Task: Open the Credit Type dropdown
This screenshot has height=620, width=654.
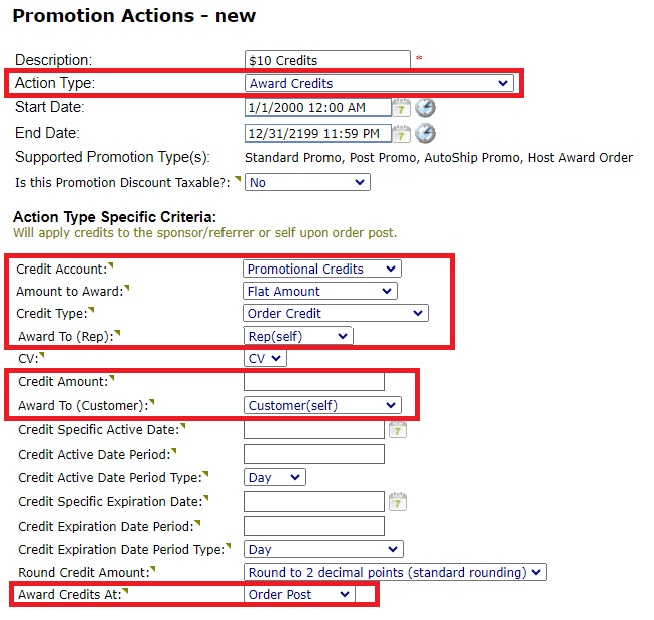Action: click(x=336, y=314)
